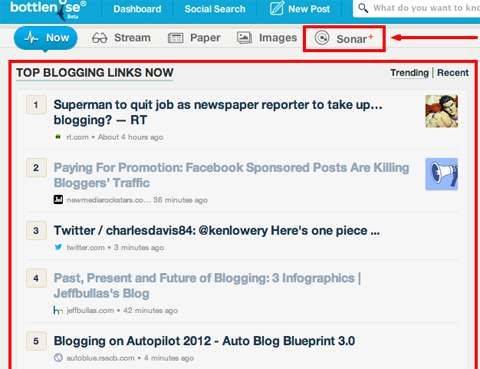Click the search magnifier icon
The width and height of the screenshot is (480, 369).
(363, 8)
